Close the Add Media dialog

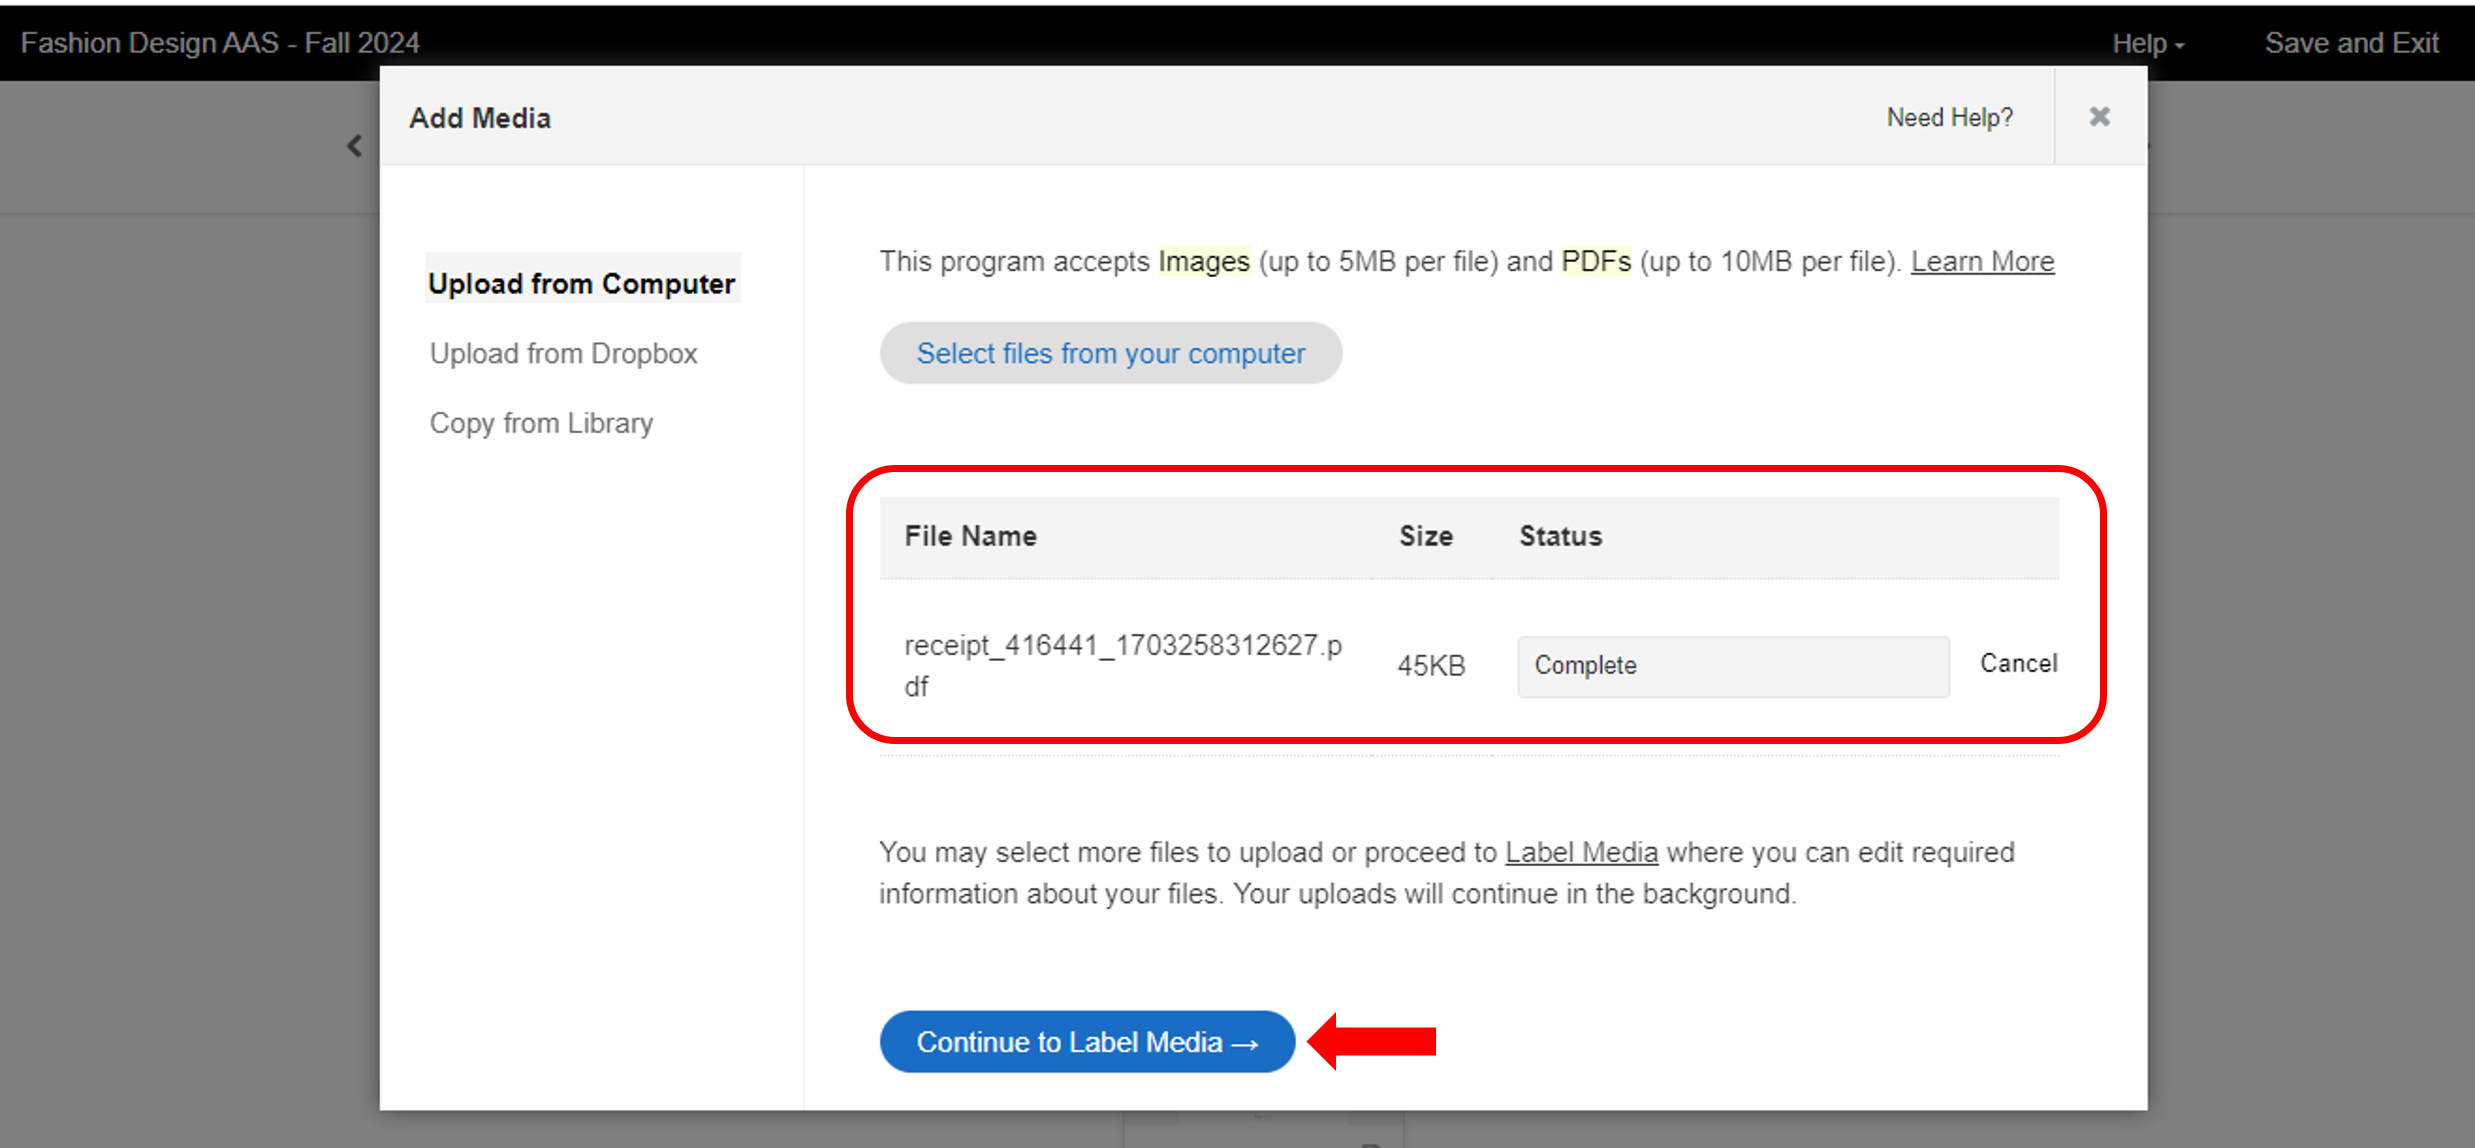pyautogui.click(x=2099, y=117)
